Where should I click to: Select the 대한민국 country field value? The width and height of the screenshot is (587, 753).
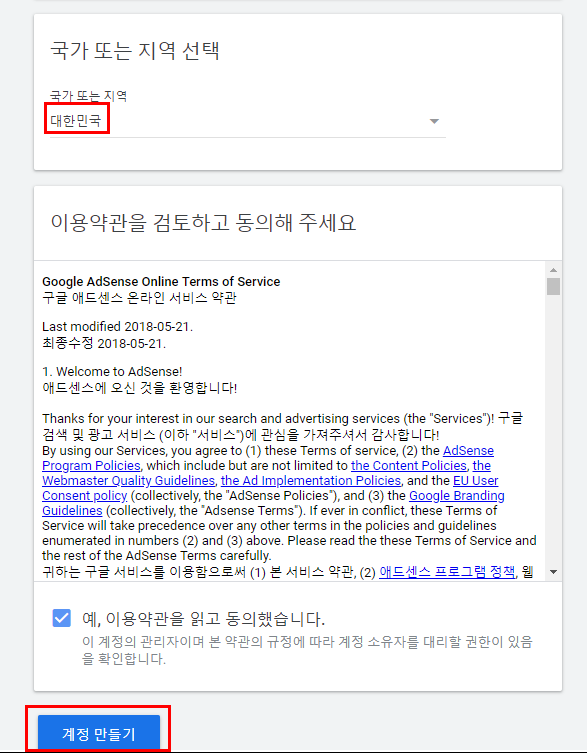[76, 120]
